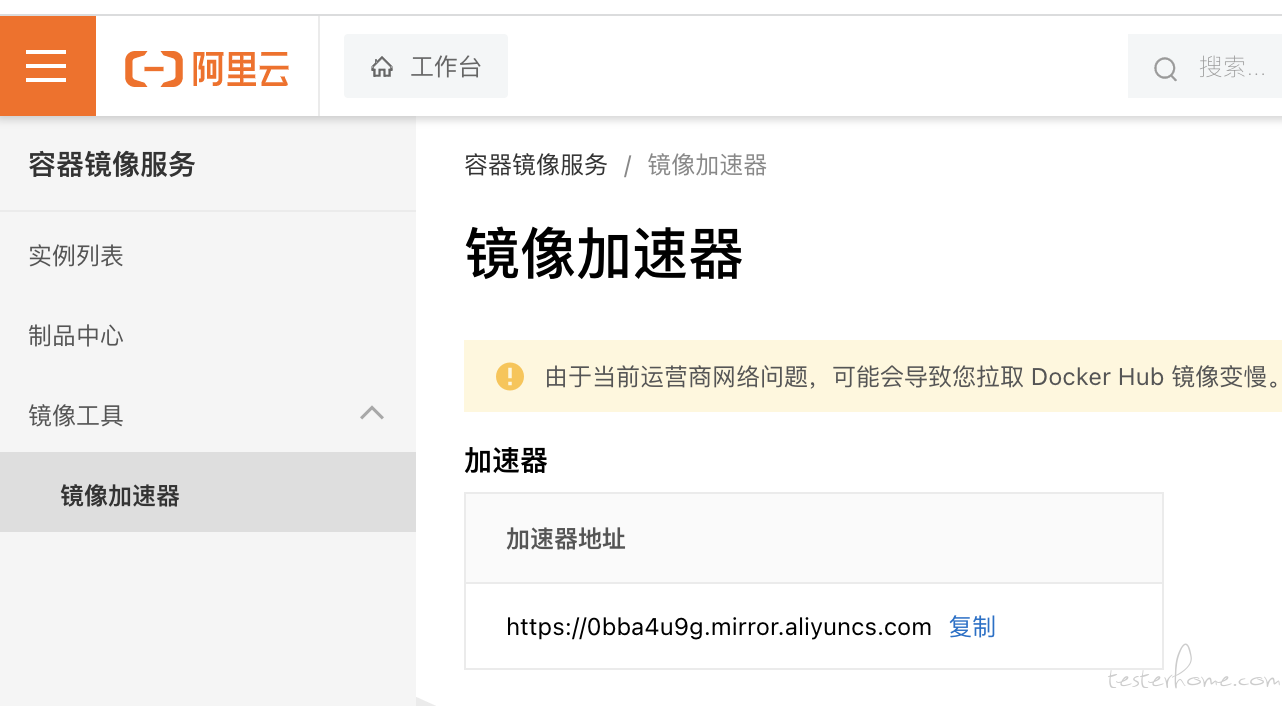Select 实例列表 in the sidebar
Image resolution: width=1282 pixels, height=706 pixels.
point(76,256)
